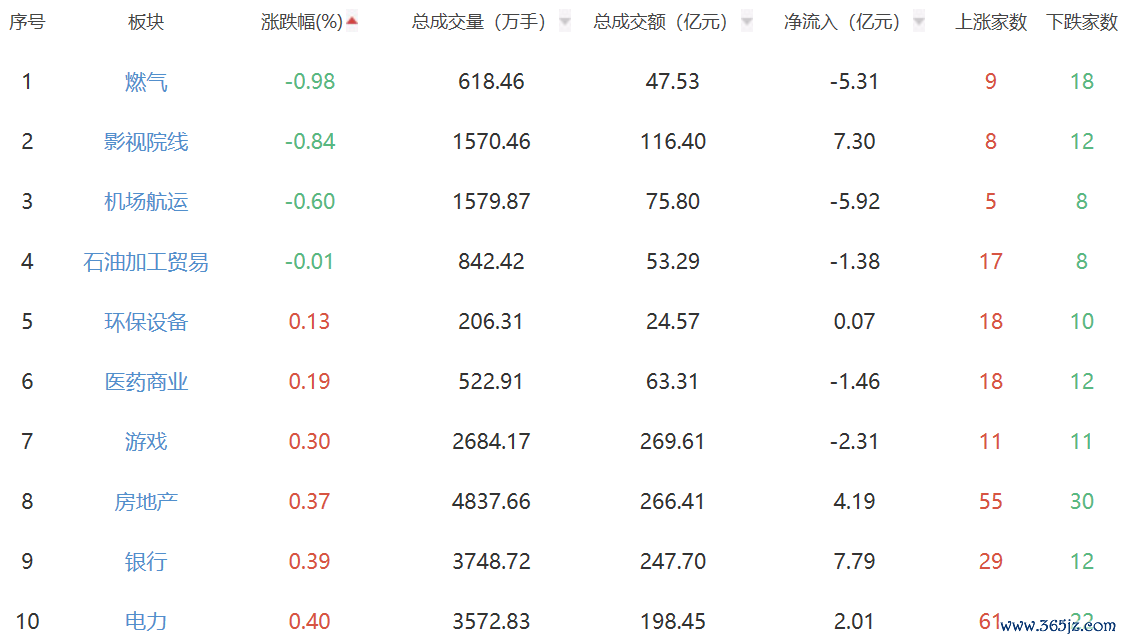The image size is (1123, 641).
Task: Sort by 总成交量 using its dropdown arrow
Action: [x=565, y=22]
